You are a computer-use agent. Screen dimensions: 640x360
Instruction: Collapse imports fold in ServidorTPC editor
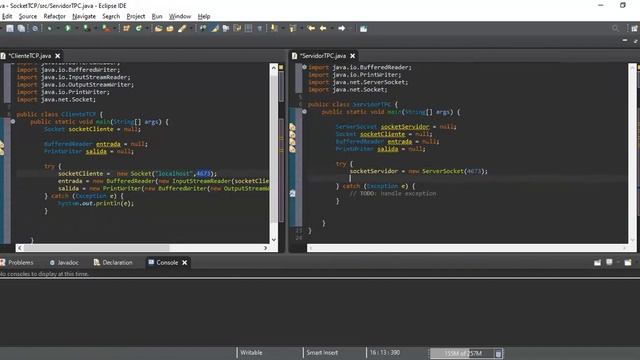point(304,67)
